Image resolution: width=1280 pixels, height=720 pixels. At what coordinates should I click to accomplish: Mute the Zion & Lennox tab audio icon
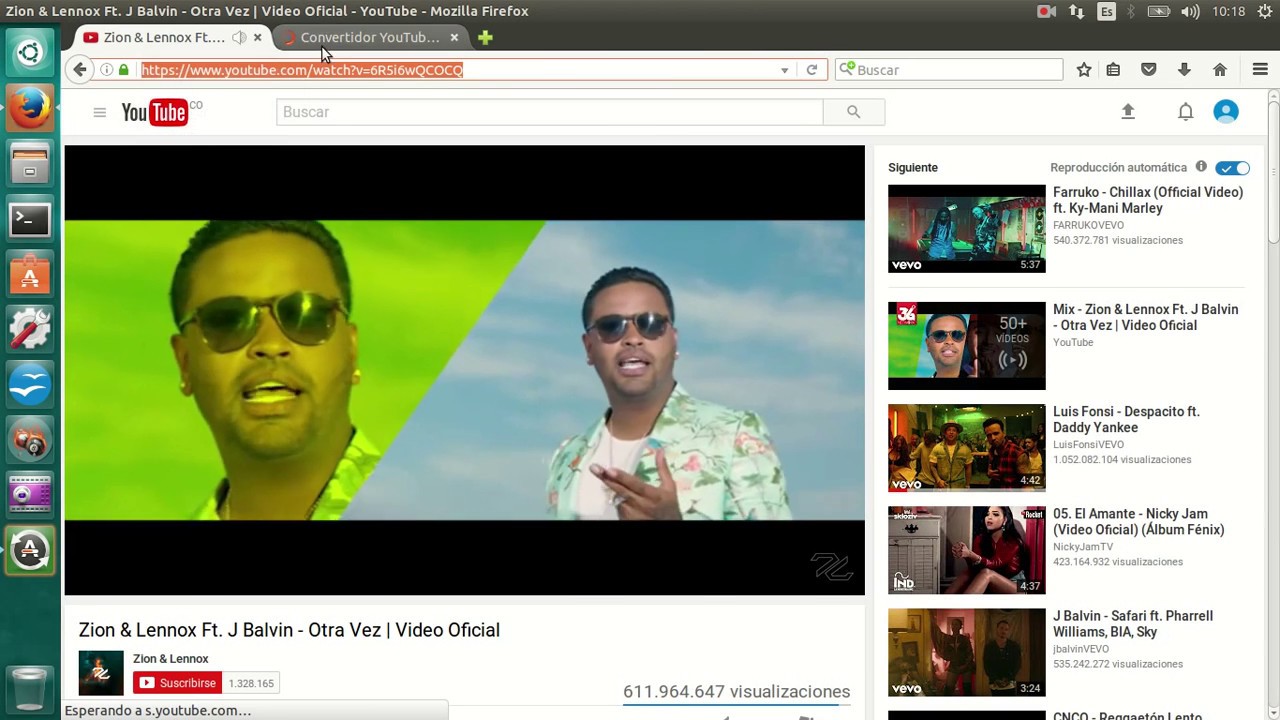click(x=239, y=37)
